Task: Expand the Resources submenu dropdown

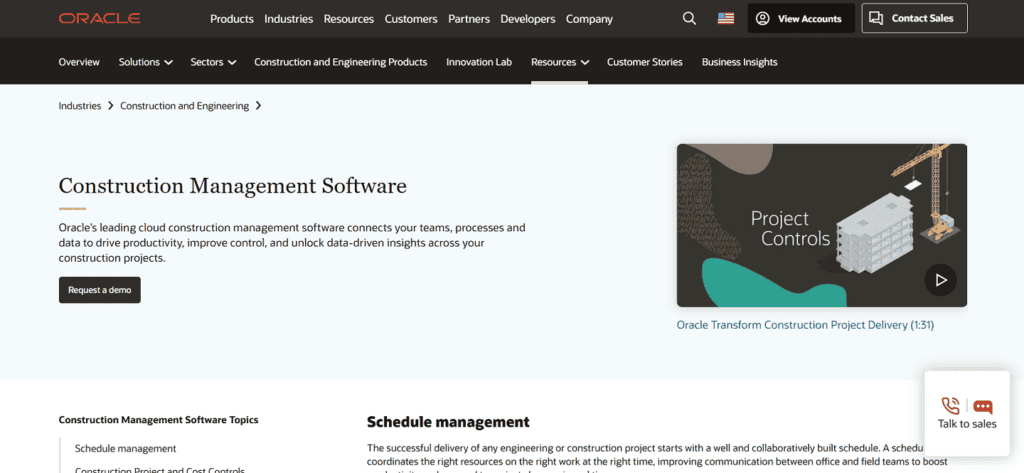Action: 560,62
